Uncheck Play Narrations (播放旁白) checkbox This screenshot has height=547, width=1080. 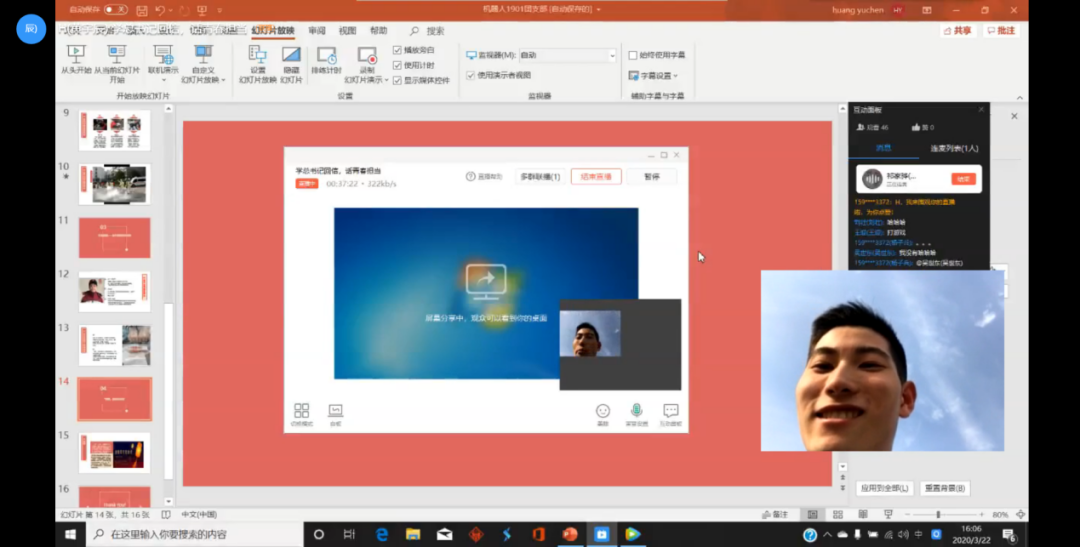398,50
